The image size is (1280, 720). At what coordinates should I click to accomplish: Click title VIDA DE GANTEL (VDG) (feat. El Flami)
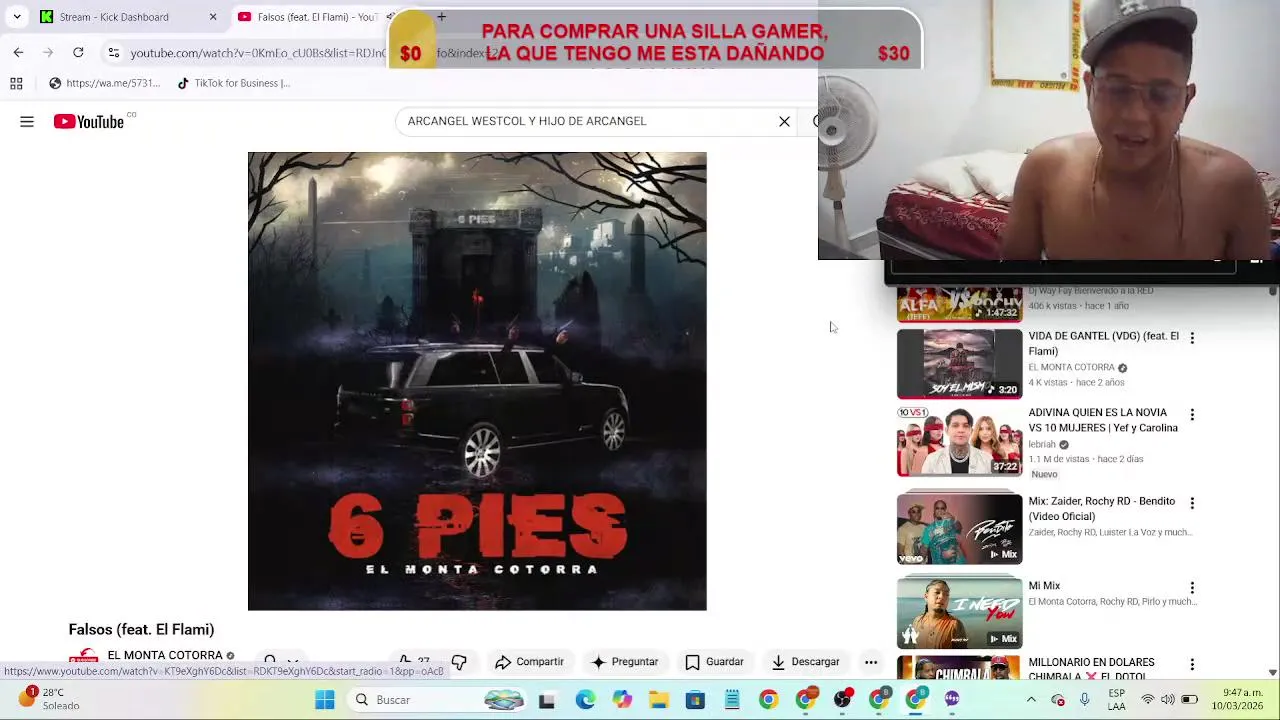1103,343
